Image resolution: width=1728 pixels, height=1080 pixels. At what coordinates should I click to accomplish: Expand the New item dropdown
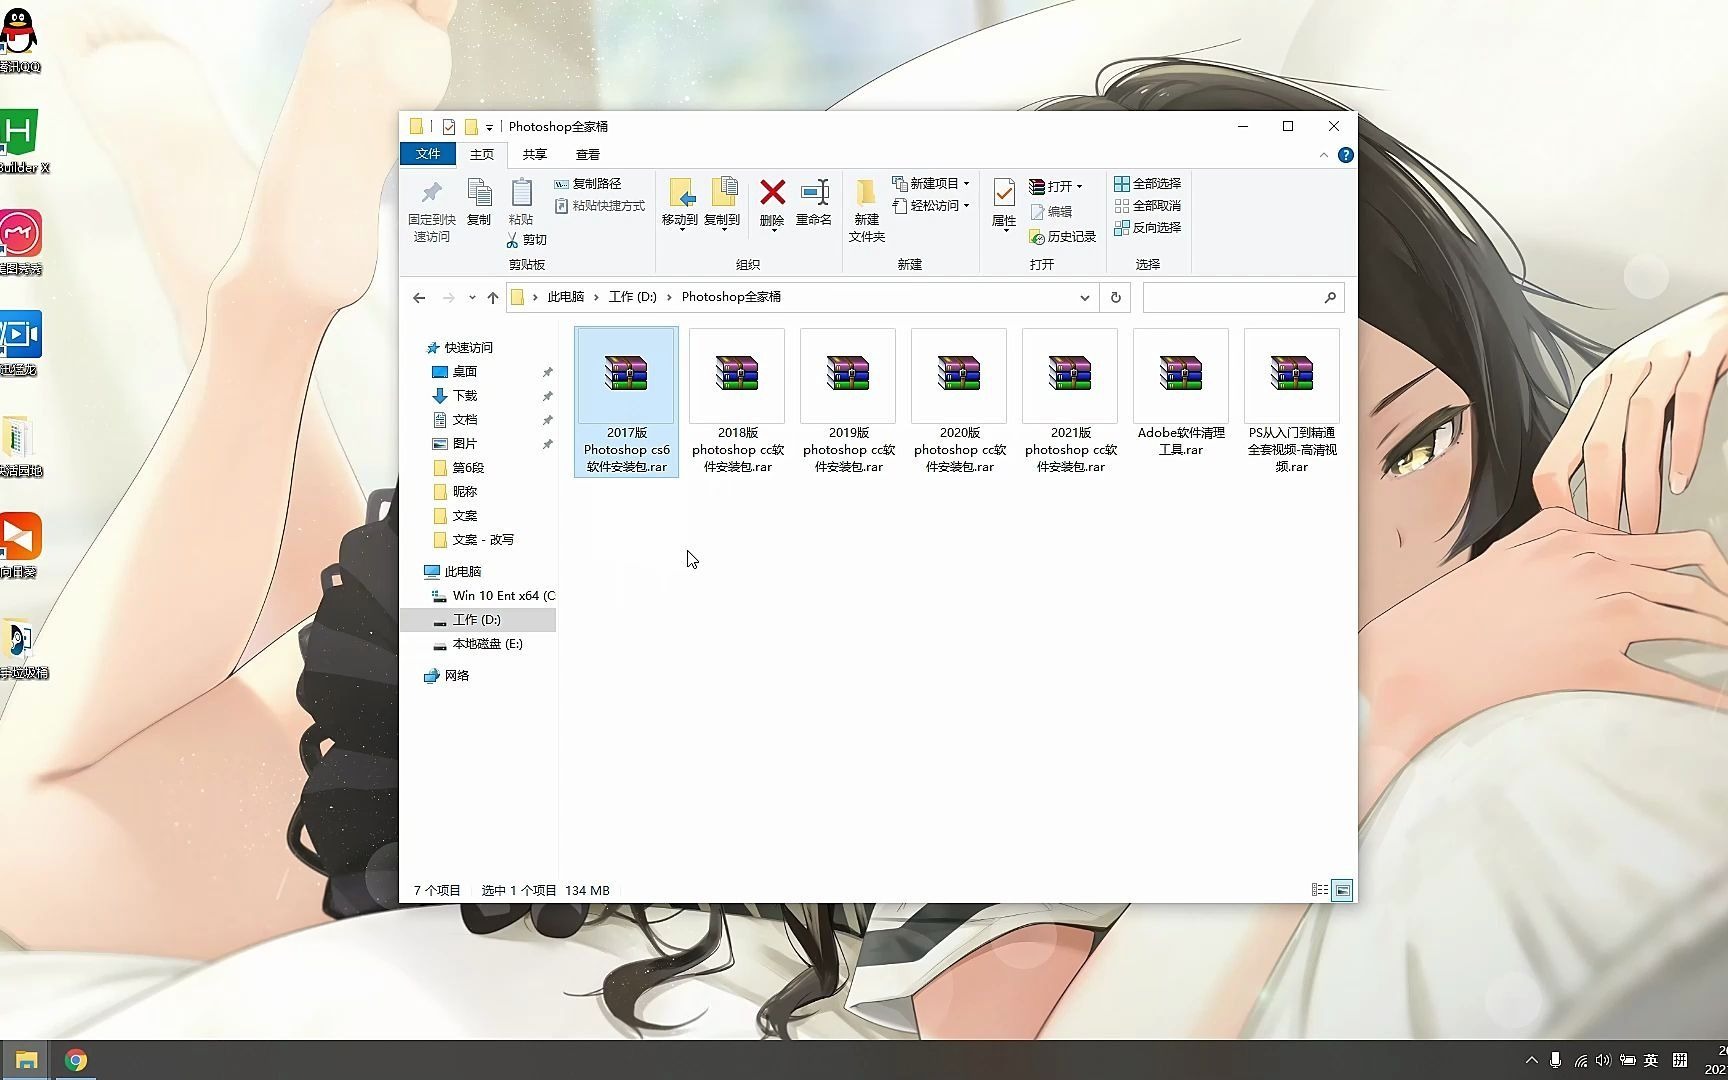pos(966,184)
